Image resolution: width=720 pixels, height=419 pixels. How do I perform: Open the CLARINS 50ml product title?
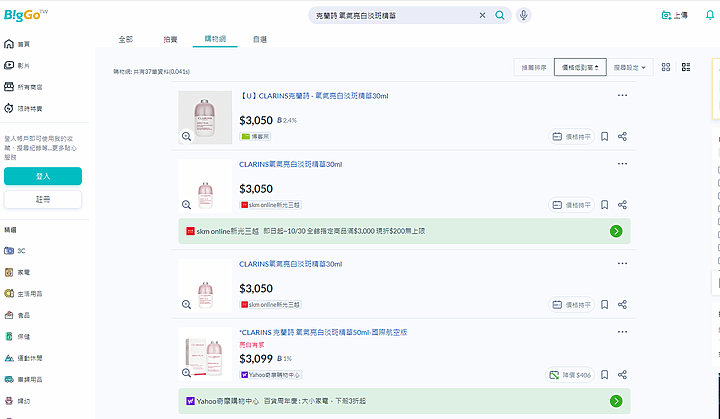pos(323,332)
